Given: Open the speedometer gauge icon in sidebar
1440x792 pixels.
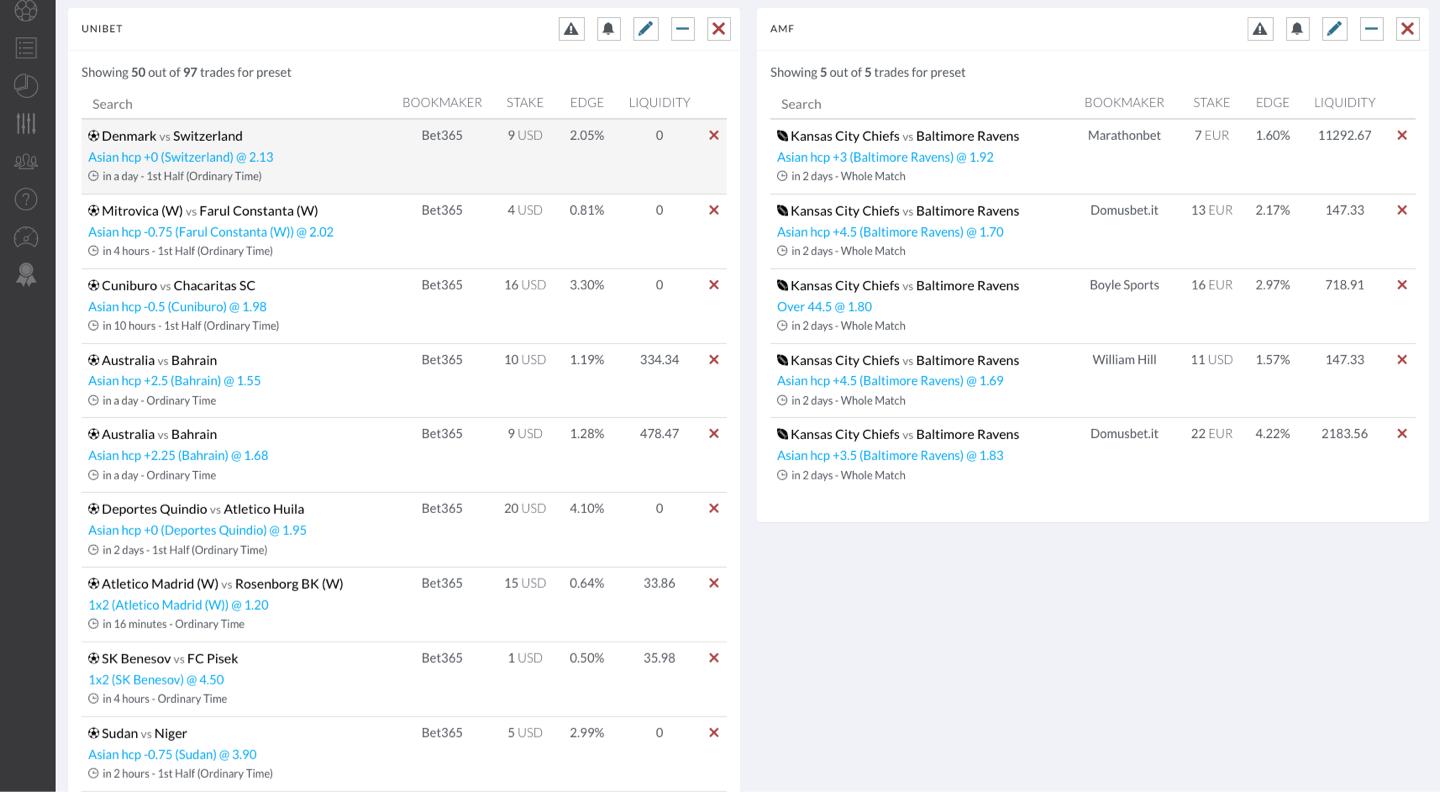Looking at the screenshot, I should click(26, 237).
